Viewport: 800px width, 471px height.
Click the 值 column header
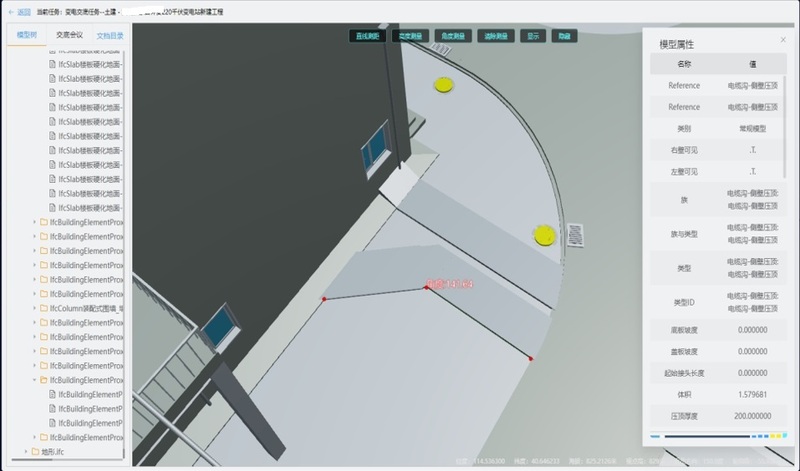[753, 64]
